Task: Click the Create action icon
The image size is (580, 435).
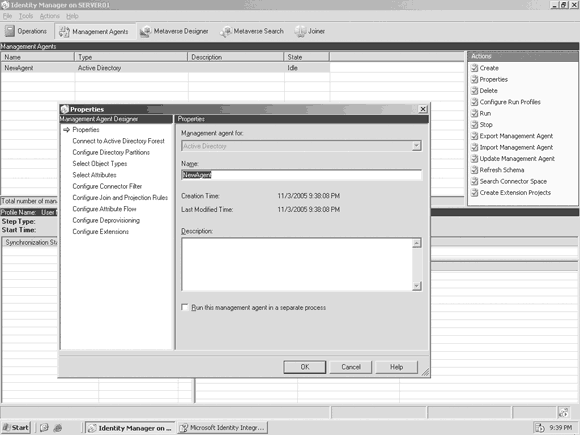Action: click(474, 68)
